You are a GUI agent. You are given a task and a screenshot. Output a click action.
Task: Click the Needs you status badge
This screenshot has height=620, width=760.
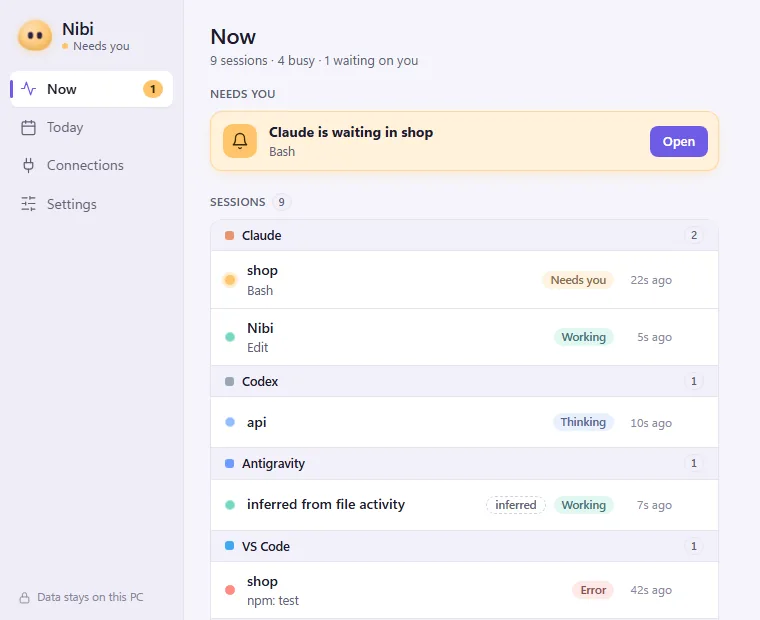pyautogui.click(x=578, y=280)
